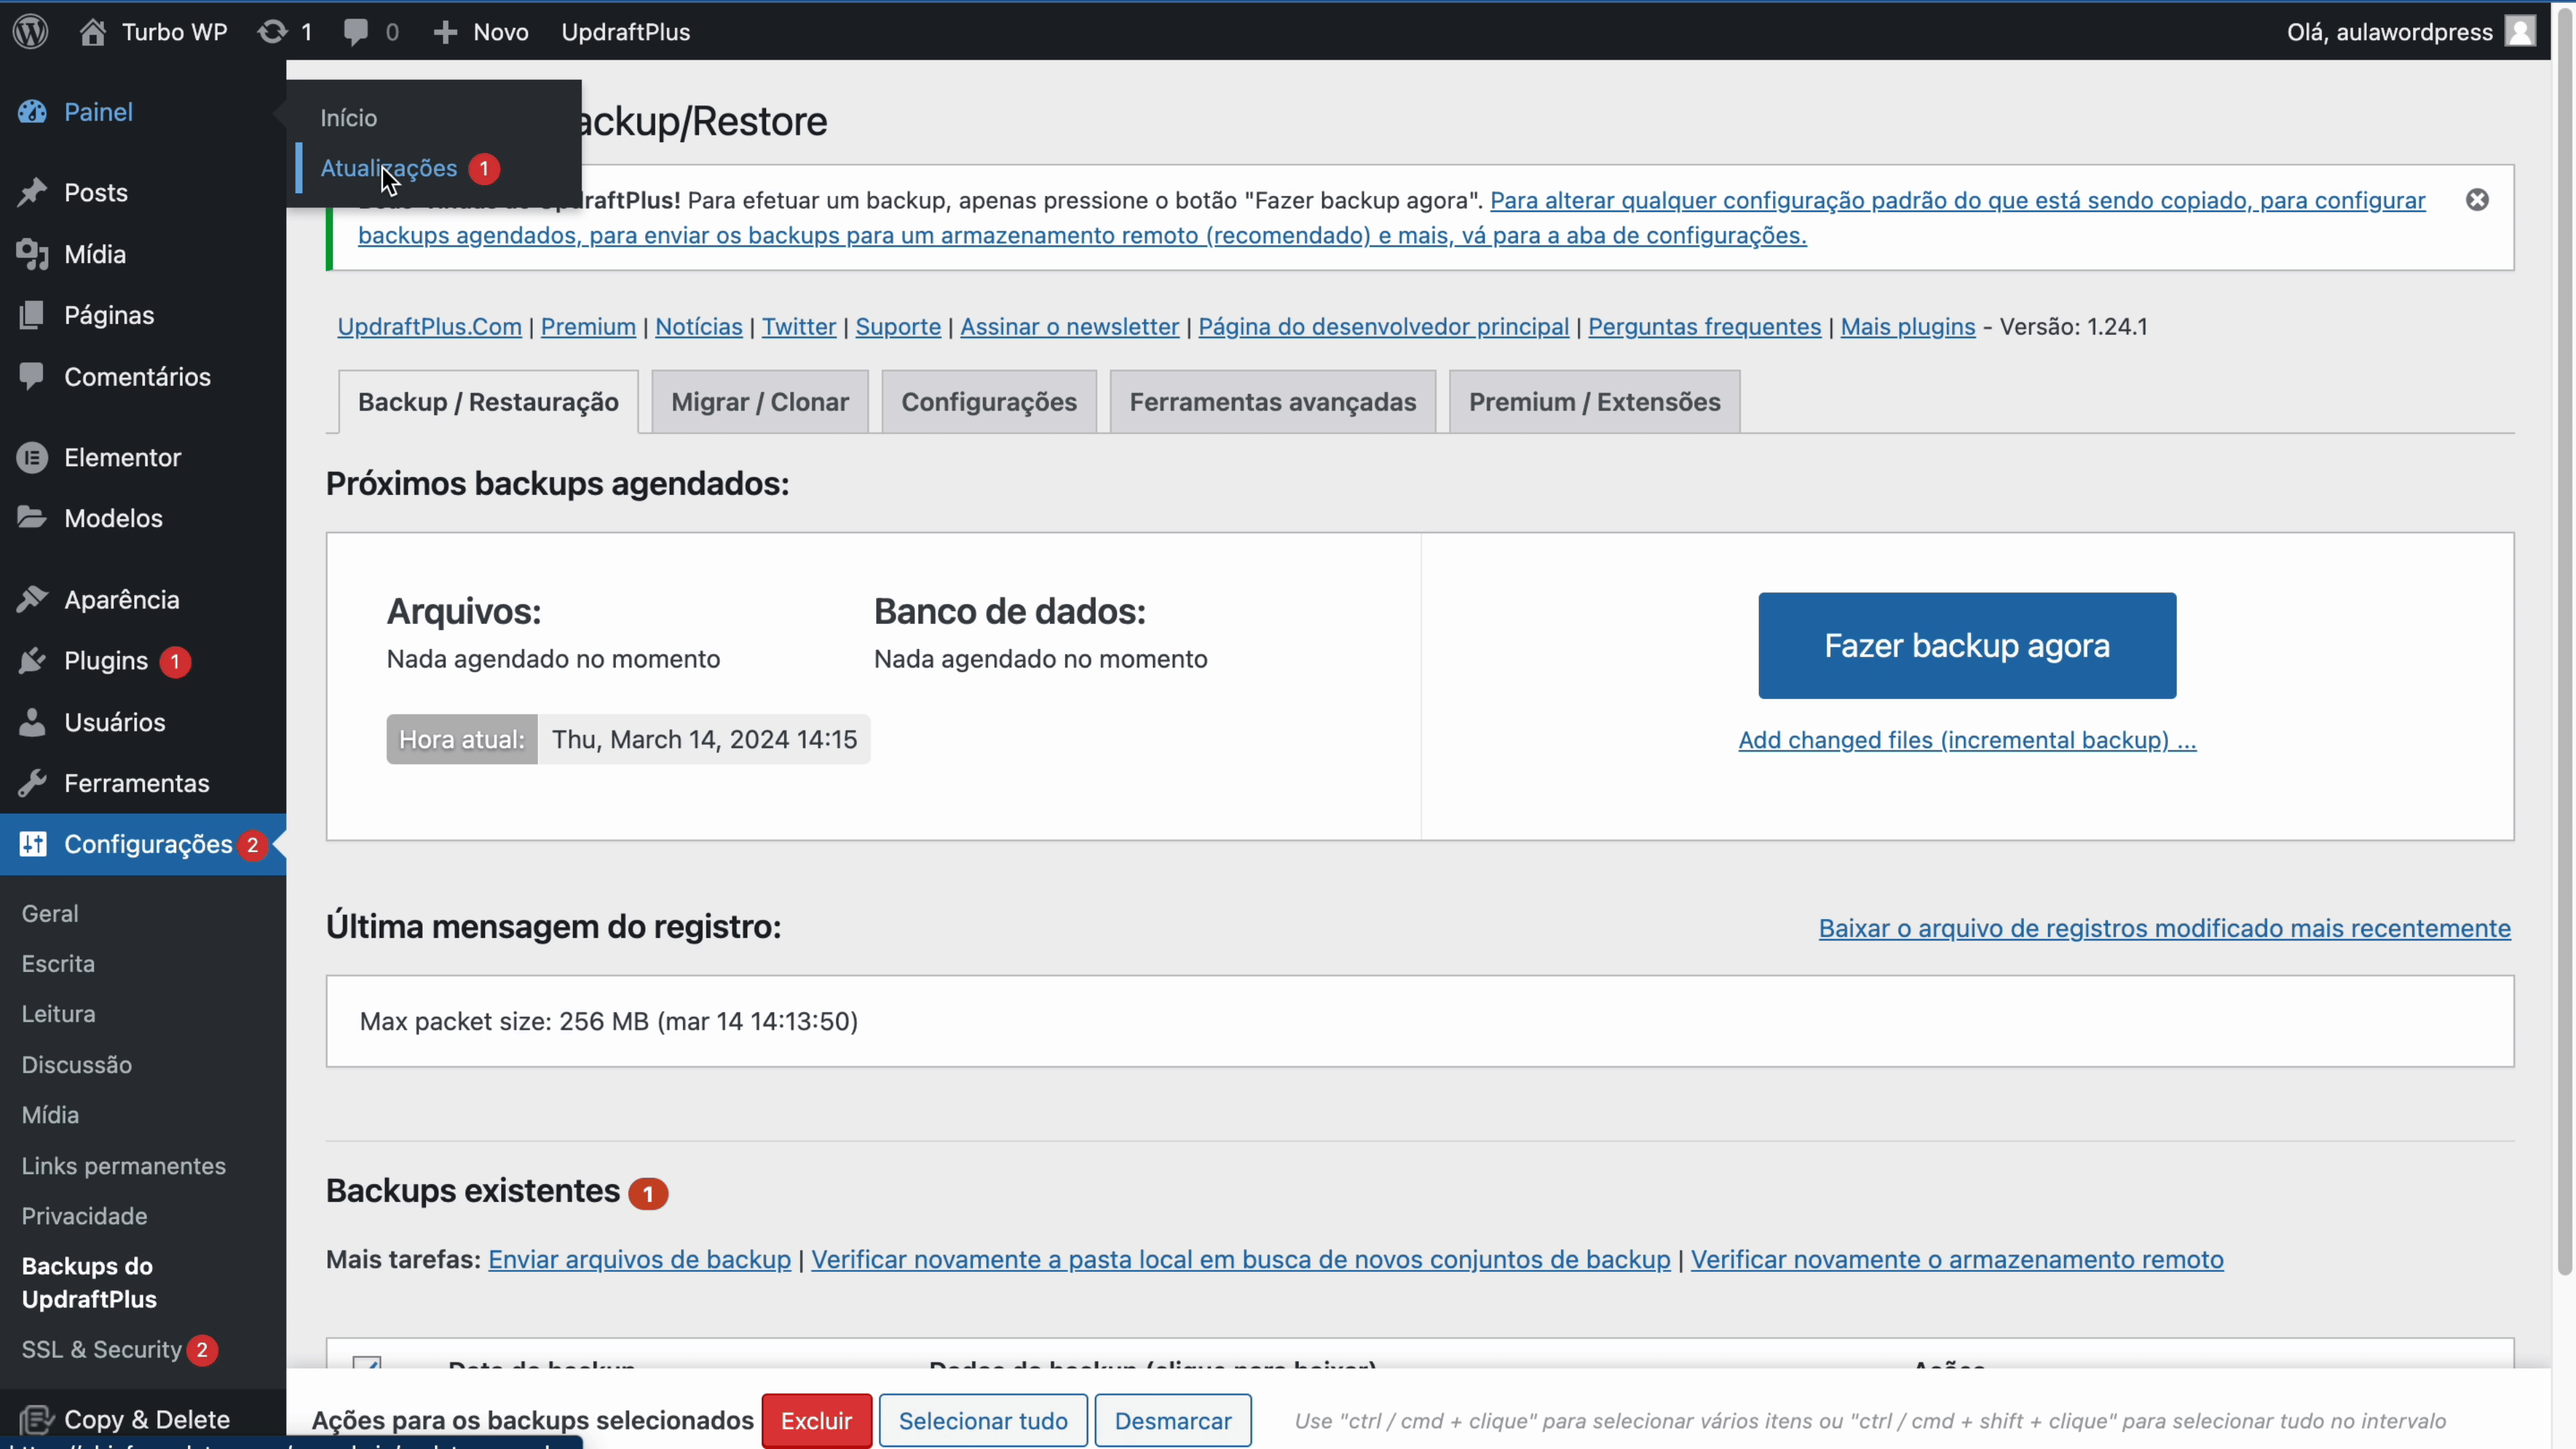Switch to the Migrar / Clonar tab

[759, 402]
